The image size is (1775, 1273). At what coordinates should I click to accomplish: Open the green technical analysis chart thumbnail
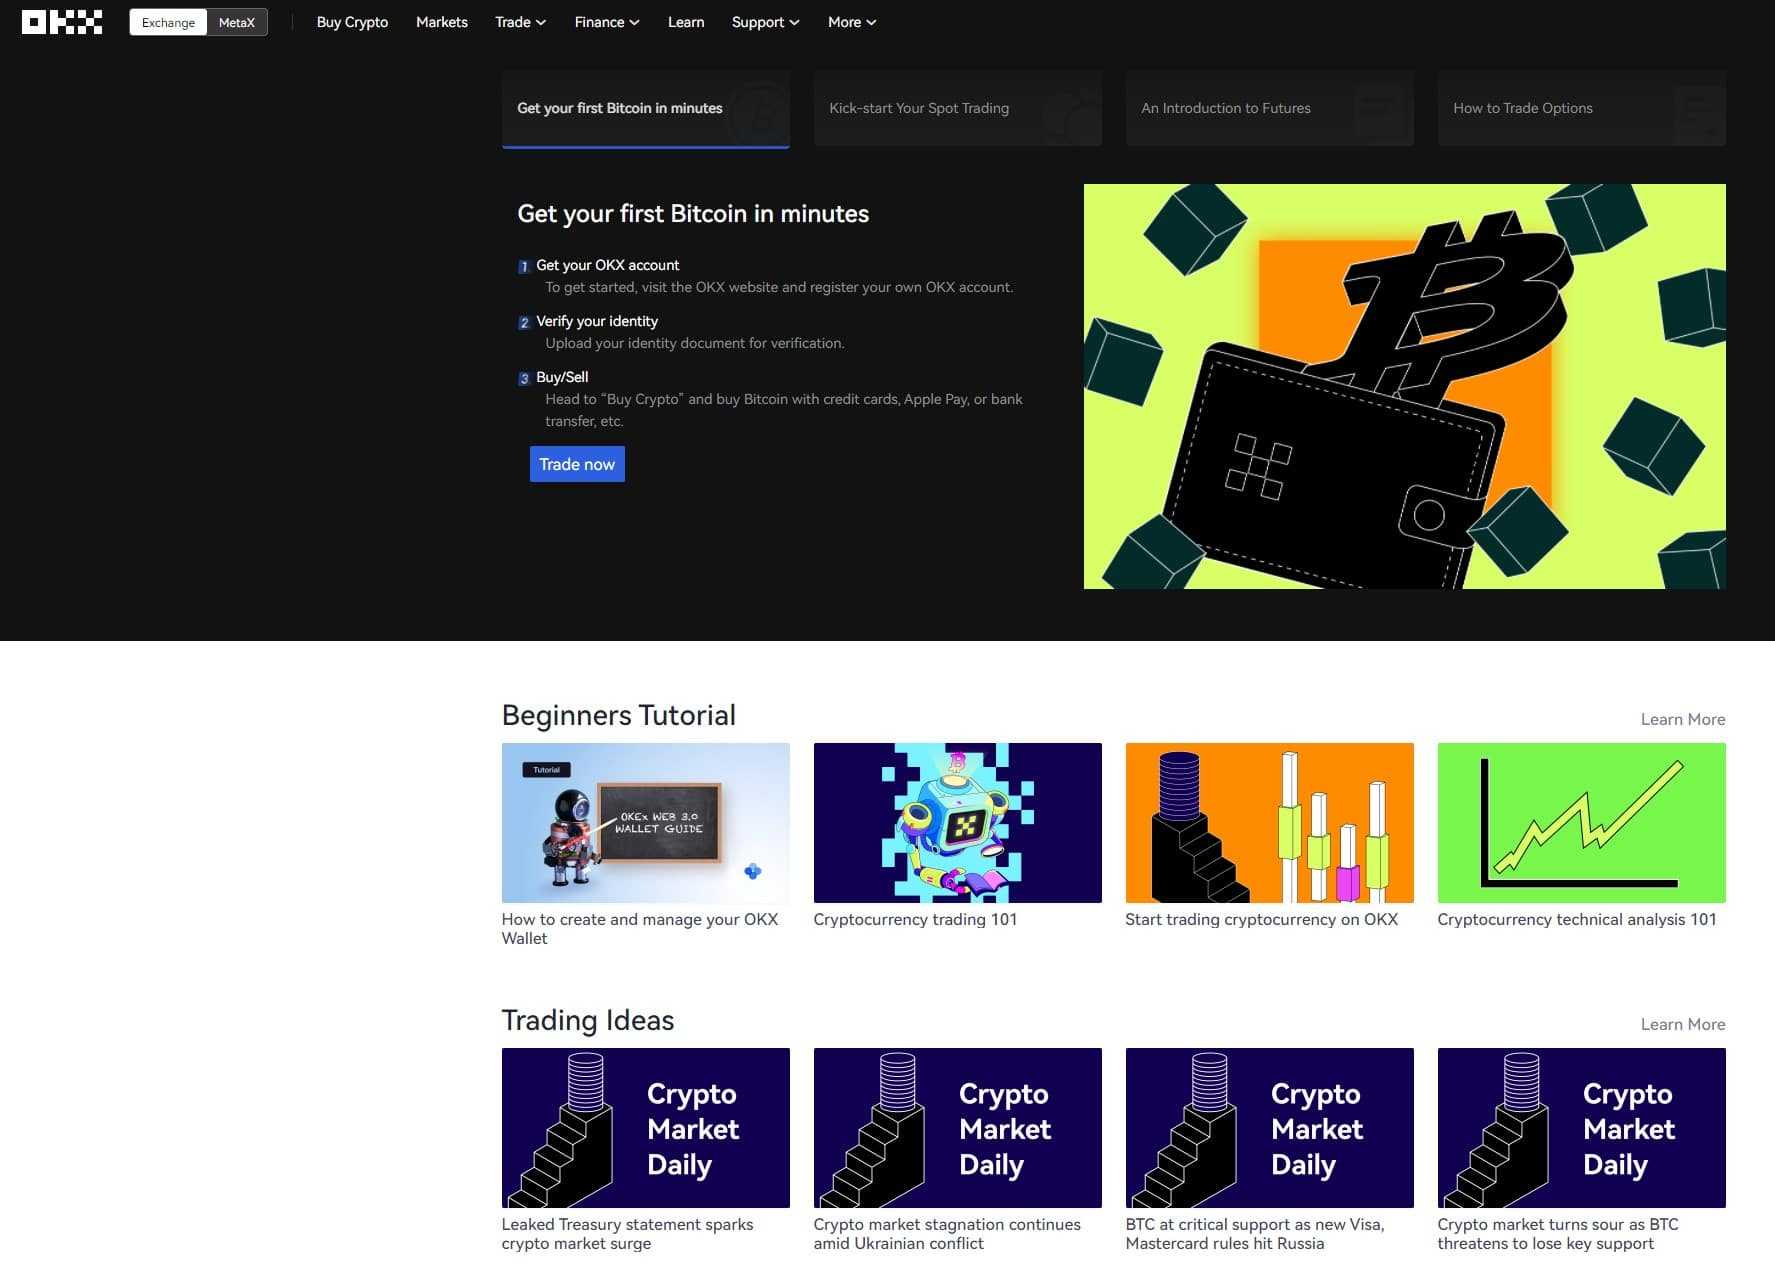coord(1581,822)
